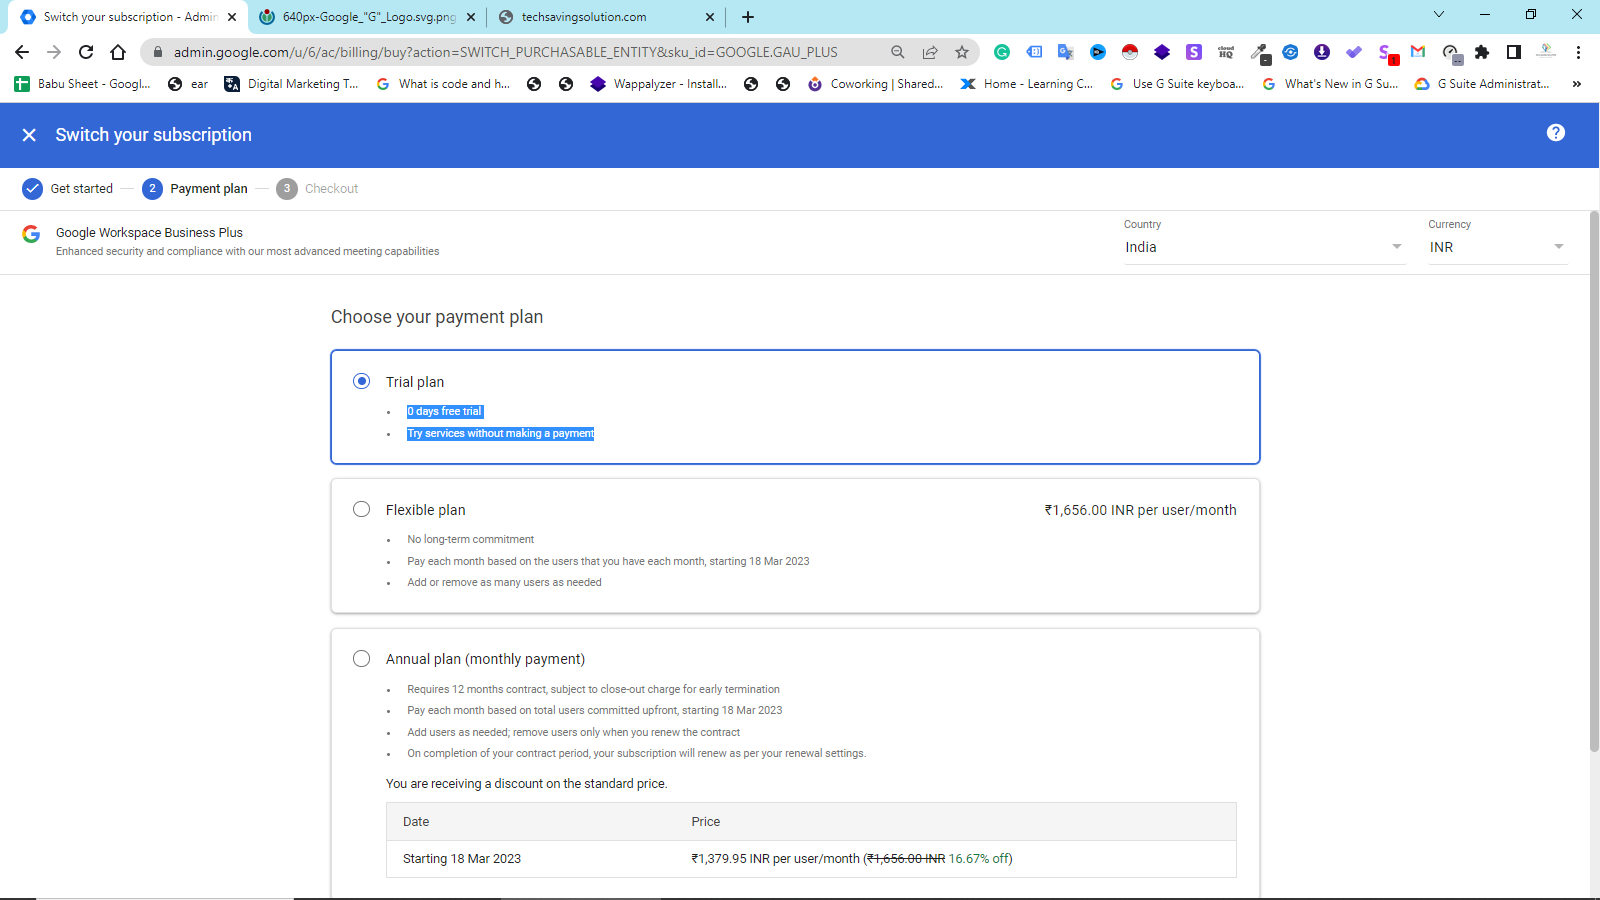Open the G Suite Administrat... bookmark
The height and width of the screenshot is (900, 1600).
[1483, 84]
